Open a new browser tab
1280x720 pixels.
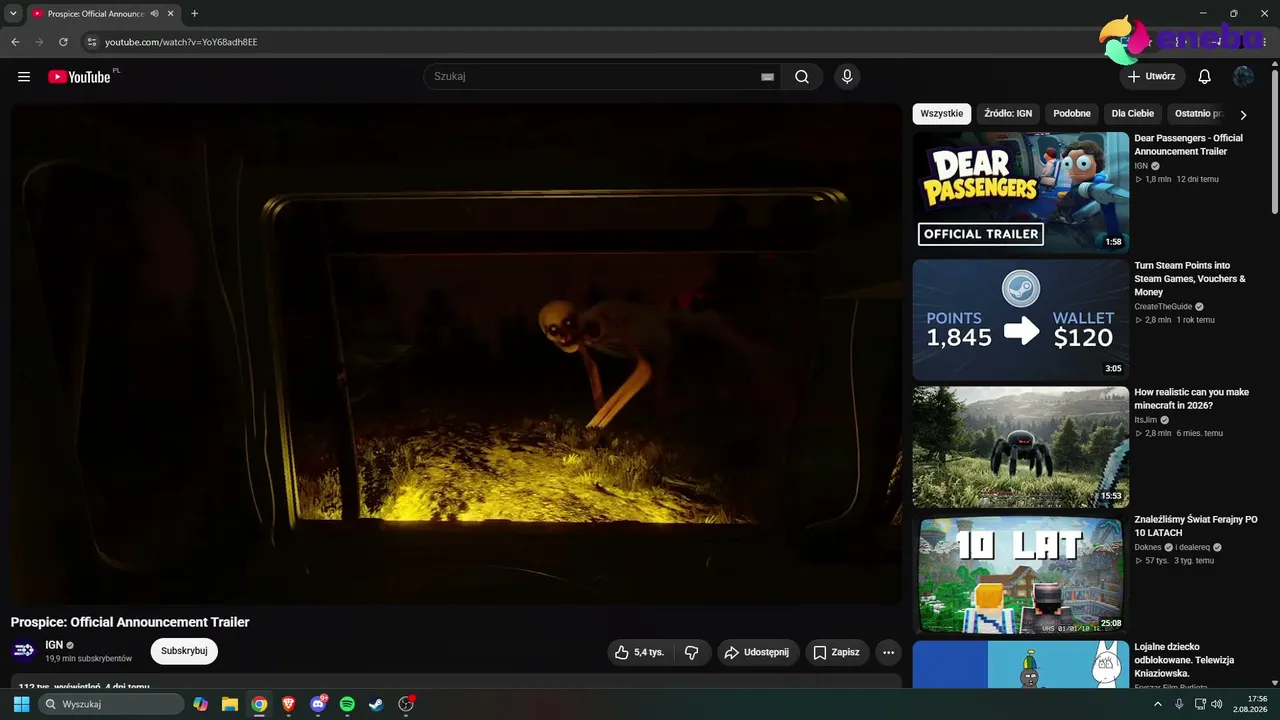[194, 14]
